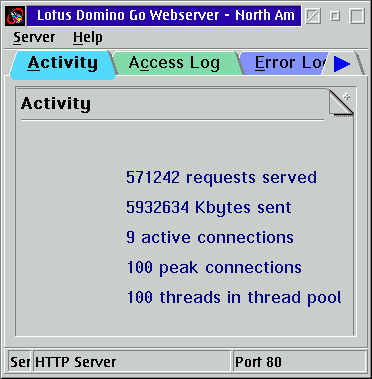The height and width of the screenshot is (379, 372).
Task: Minimize the window with the slashed-box button
Action: (x=313, y=16)
